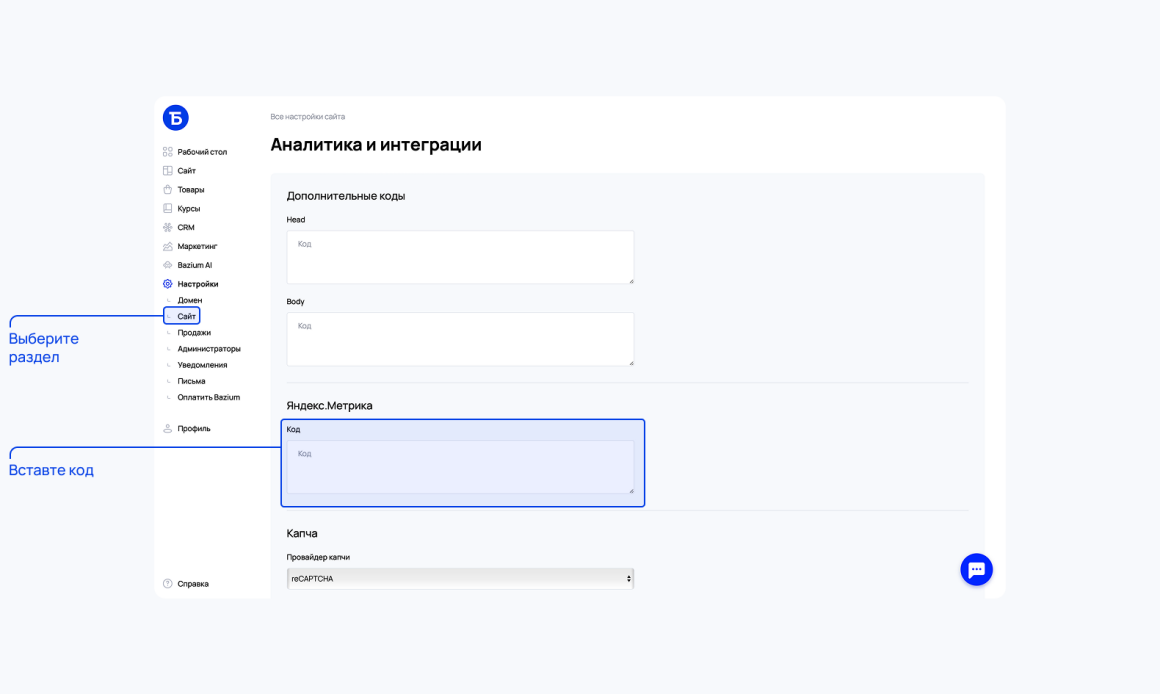Click the Head code text area
The width and height of the screenshot is (1160, 694).
click(x=460, y=257)
